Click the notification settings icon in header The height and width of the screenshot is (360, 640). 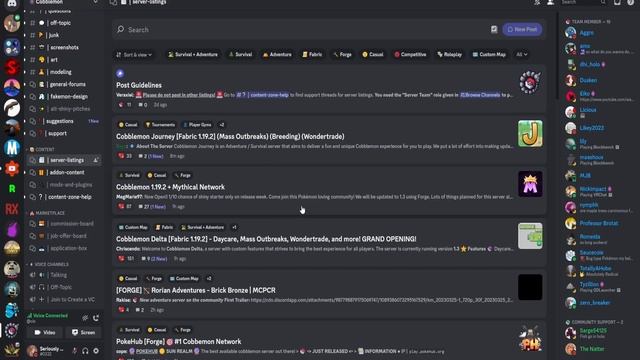537,2
